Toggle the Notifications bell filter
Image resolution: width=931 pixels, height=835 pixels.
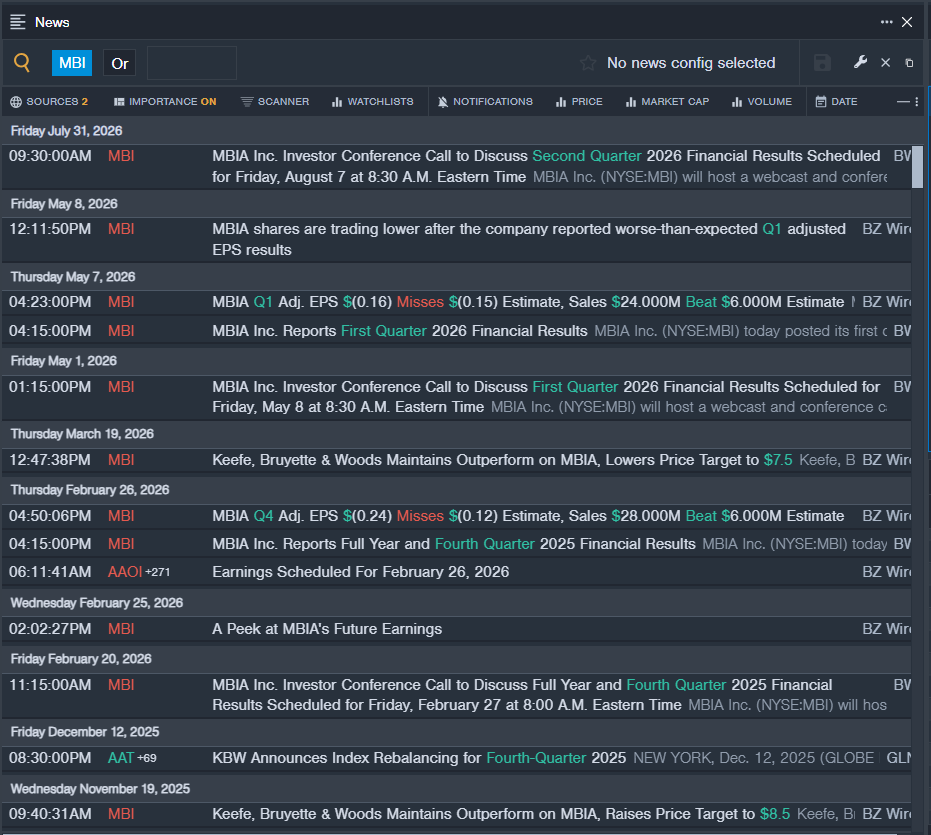click(485, 102)
